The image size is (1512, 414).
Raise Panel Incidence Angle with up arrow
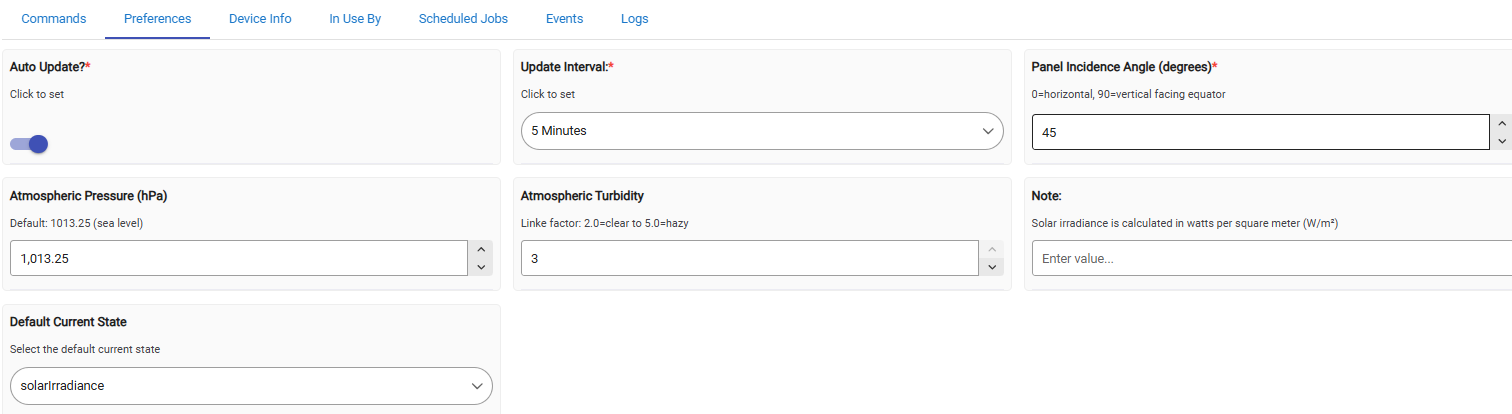pos(1501,123)
